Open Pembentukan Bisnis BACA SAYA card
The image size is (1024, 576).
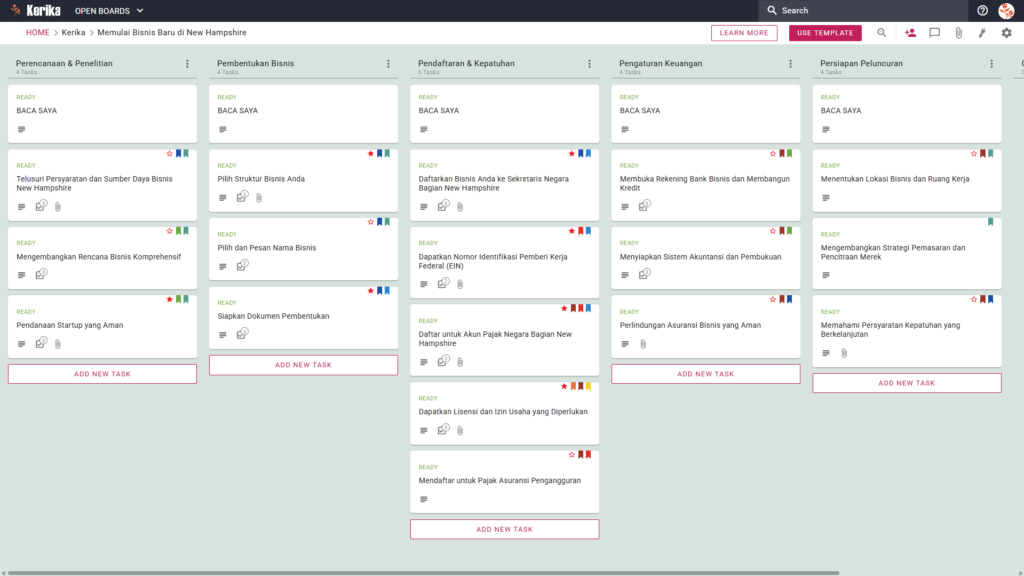[303, 114]
